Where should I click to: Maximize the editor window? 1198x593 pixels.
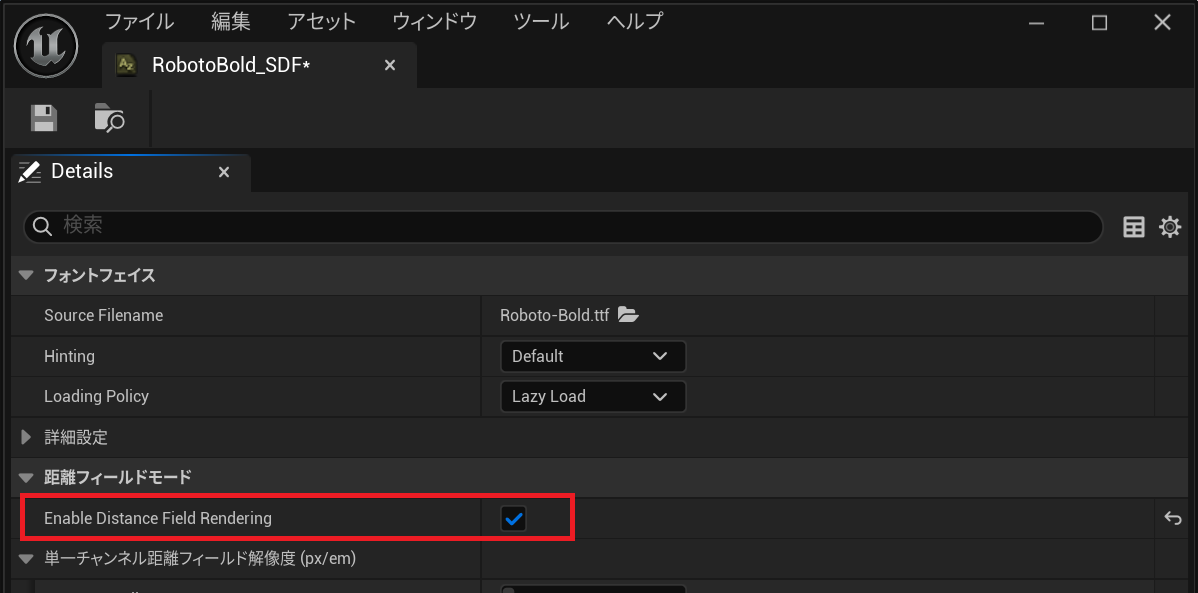pos(1099,23)
